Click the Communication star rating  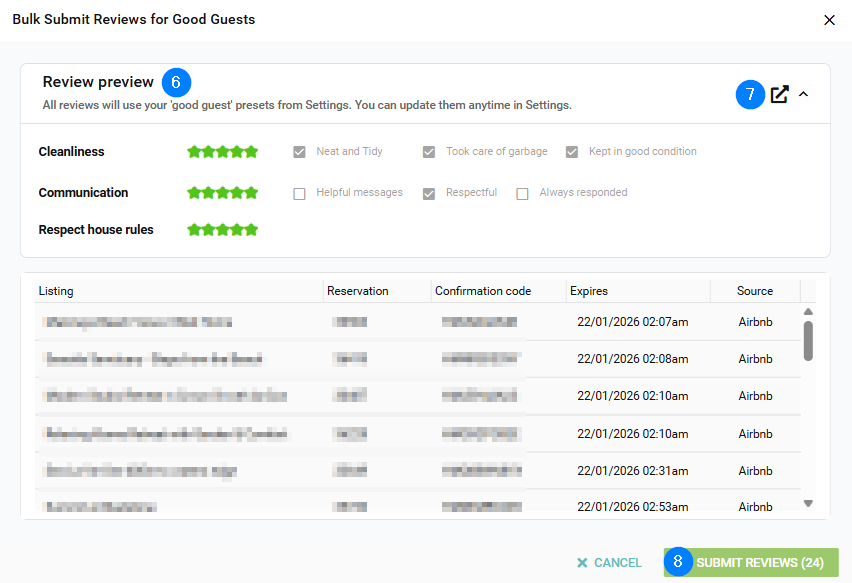[223, 193]
